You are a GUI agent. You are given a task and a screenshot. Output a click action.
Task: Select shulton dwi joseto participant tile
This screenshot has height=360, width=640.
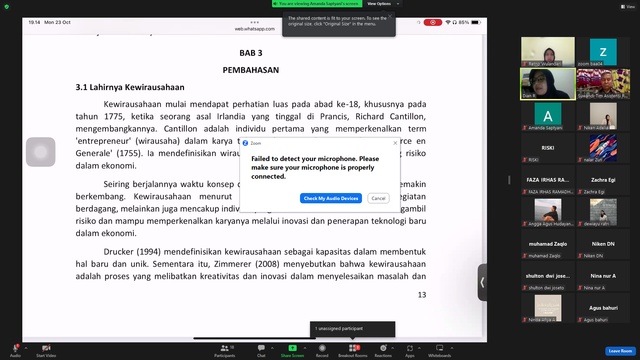pyautogui.click(x=548, y=276)
